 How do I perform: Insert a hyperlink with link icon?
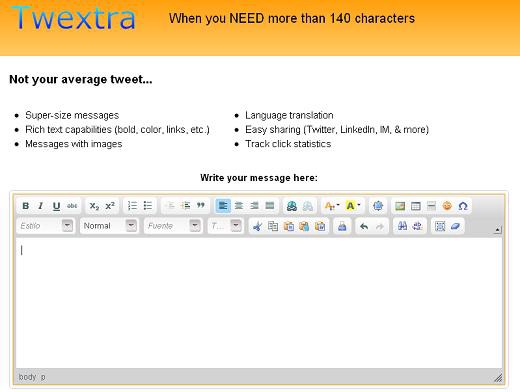click(292, 206)
